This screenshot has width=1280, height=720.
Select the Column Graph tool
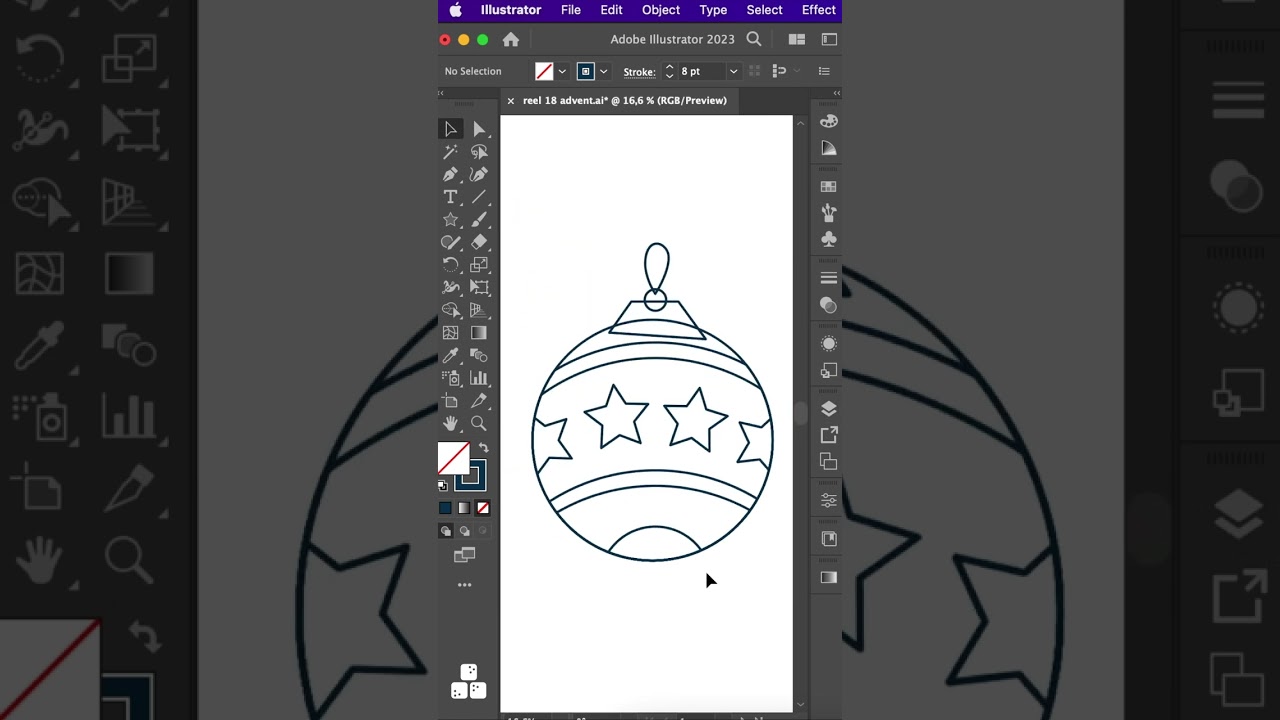479,378
